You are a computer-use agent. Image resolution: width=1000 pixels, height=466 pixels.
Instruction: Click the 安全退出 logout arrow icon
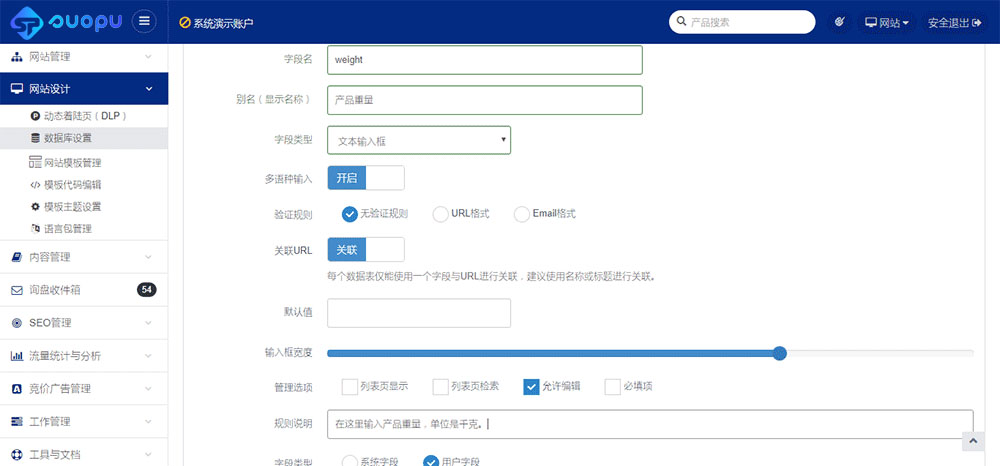976,22
